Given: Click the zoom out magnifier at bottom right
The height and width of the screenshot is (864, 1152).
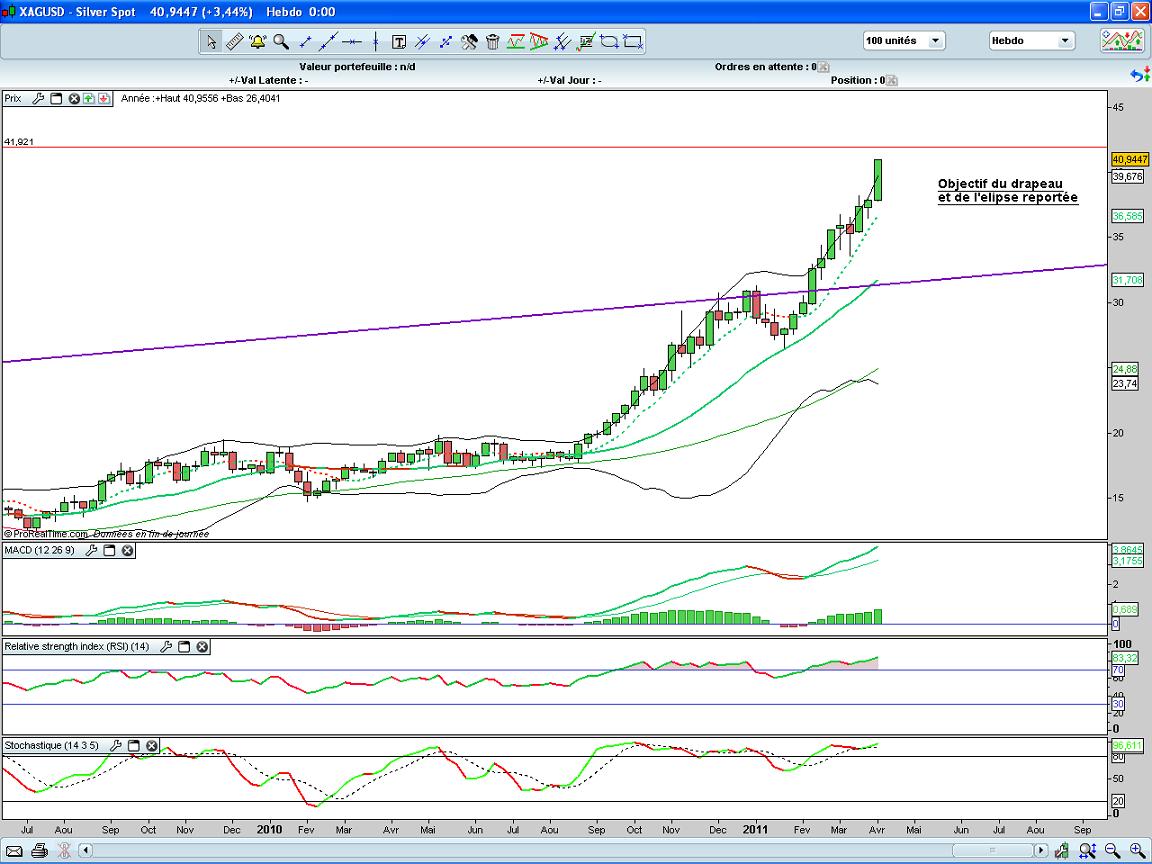Looking at the screenshot, I should 1112,851.
